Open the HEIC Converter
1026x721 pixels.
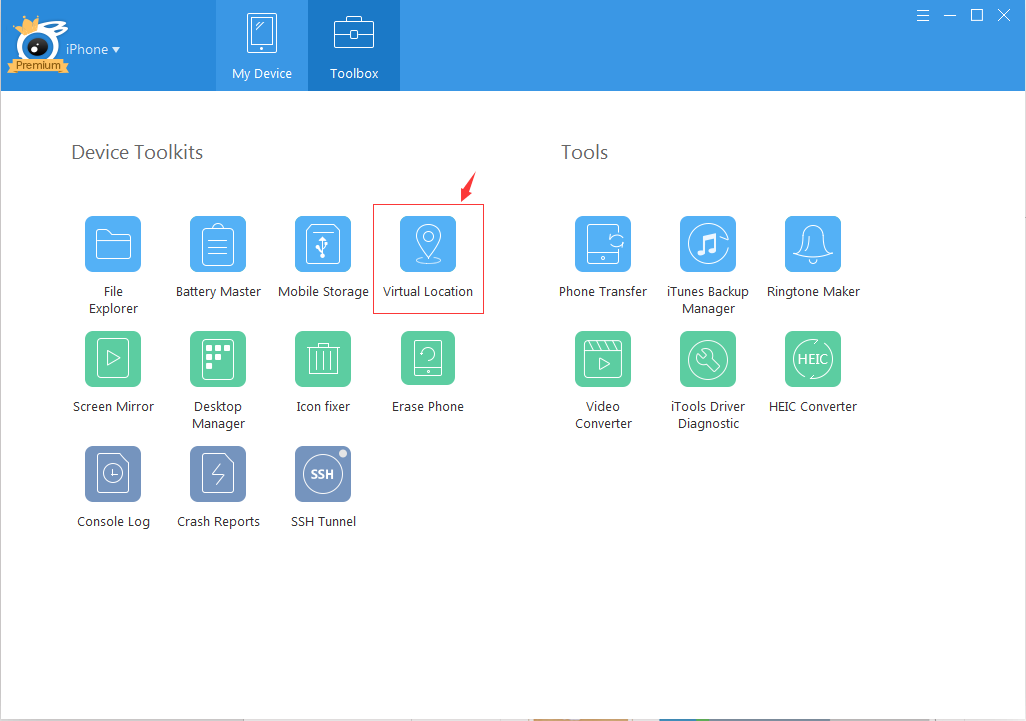tap(813, 359)
